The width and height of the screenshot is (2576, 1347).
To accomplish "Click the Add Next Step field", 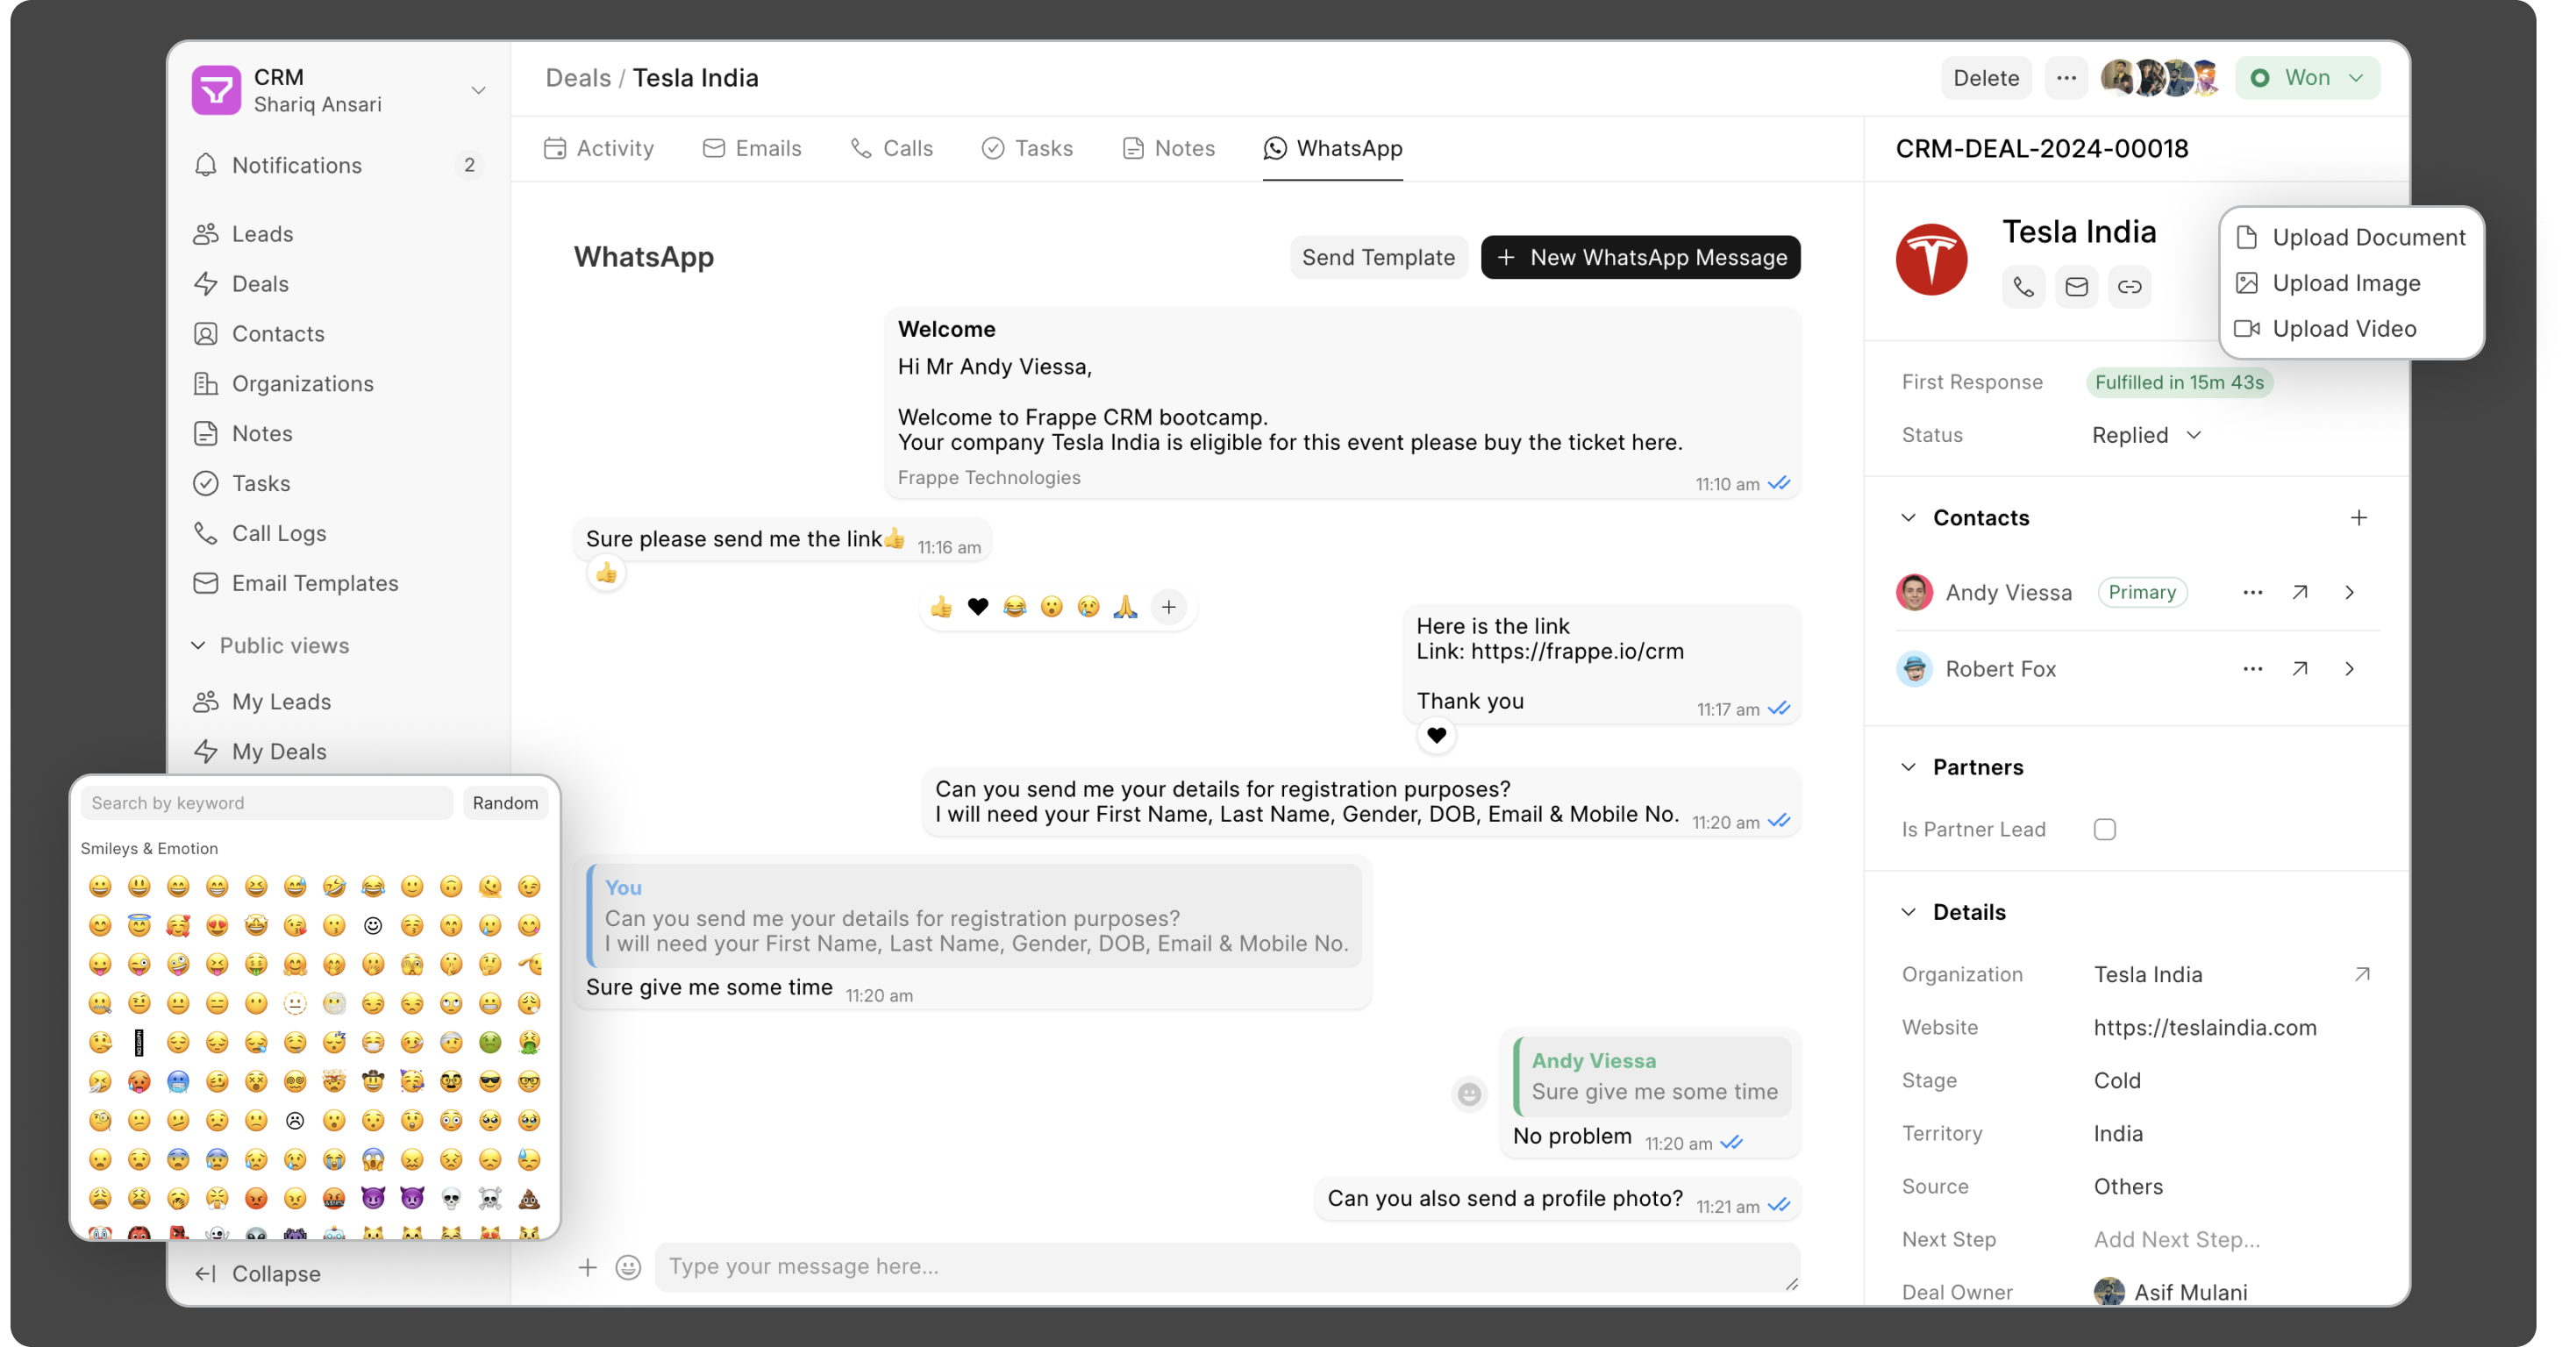I will [x=2177, y=1239].
